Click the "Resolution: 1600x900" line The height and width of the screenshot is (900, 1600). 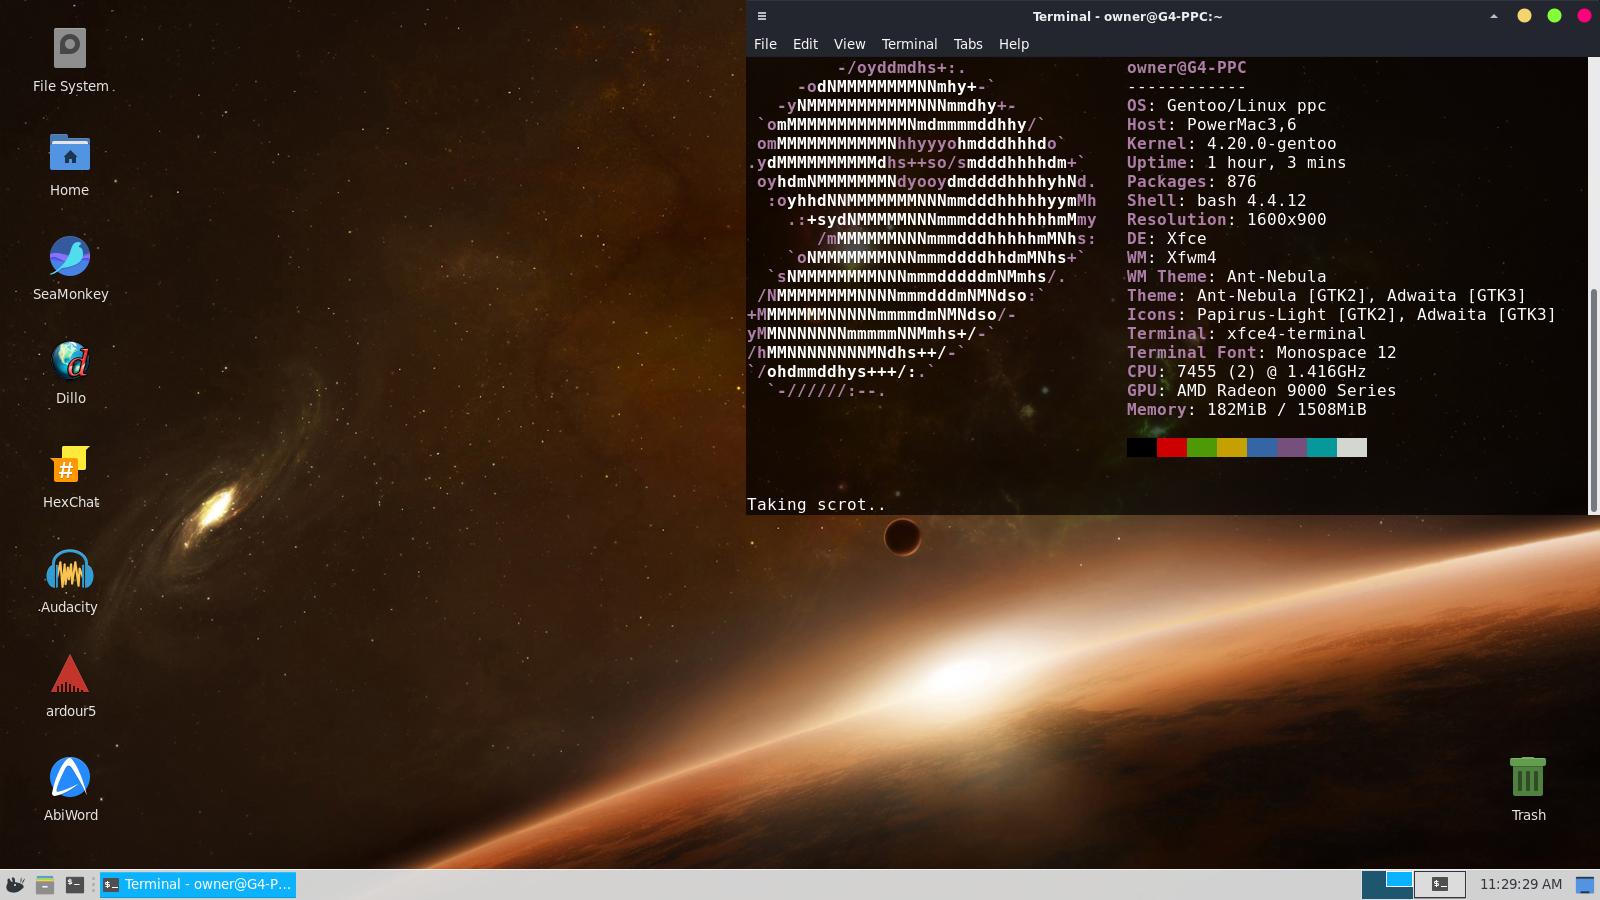click(x=1227, y=220)
